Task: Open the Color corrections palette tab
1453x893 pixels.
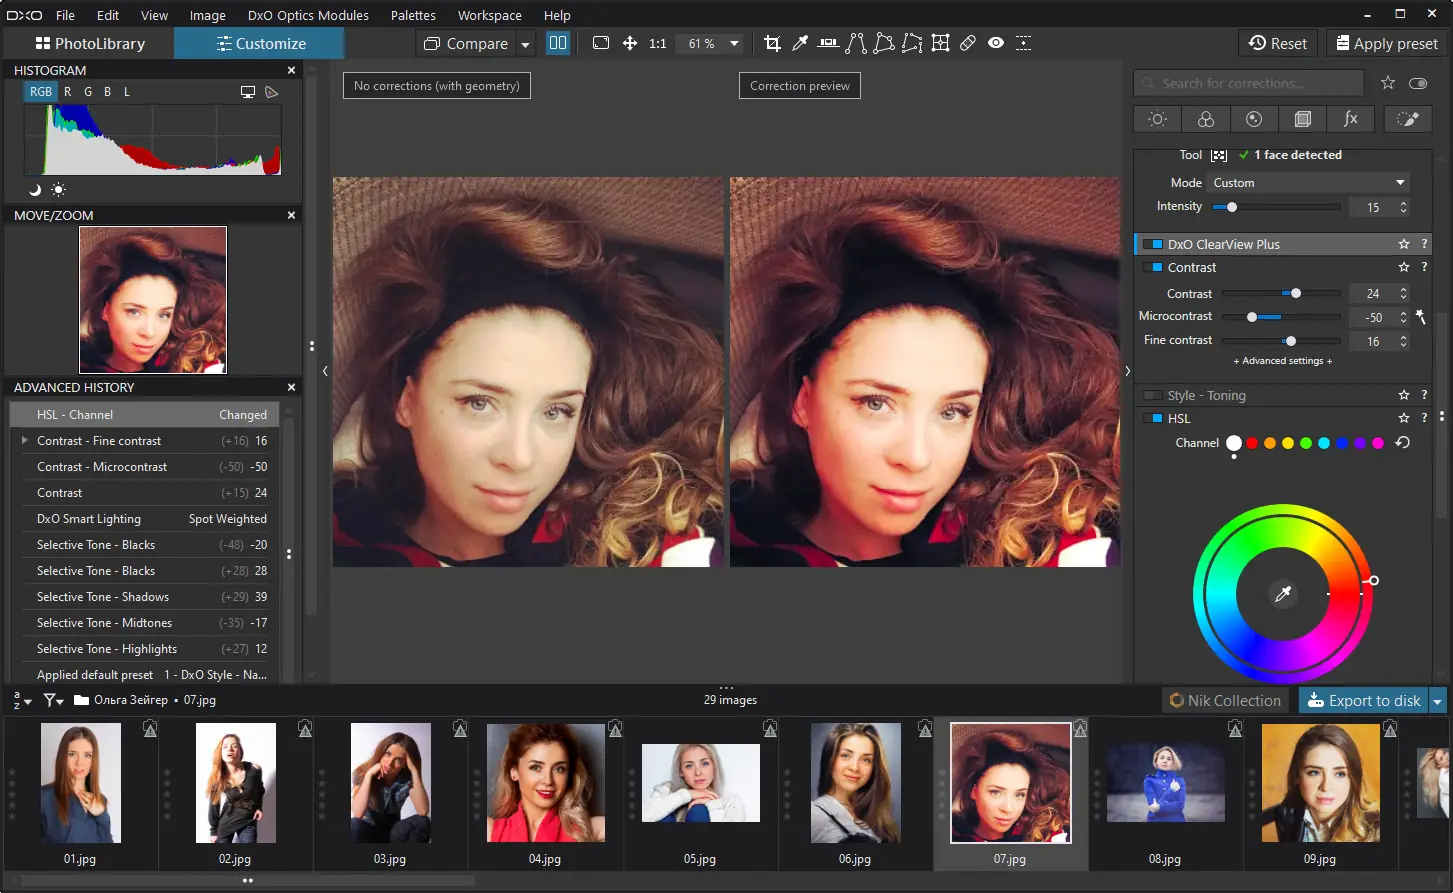Action: 1205,119
